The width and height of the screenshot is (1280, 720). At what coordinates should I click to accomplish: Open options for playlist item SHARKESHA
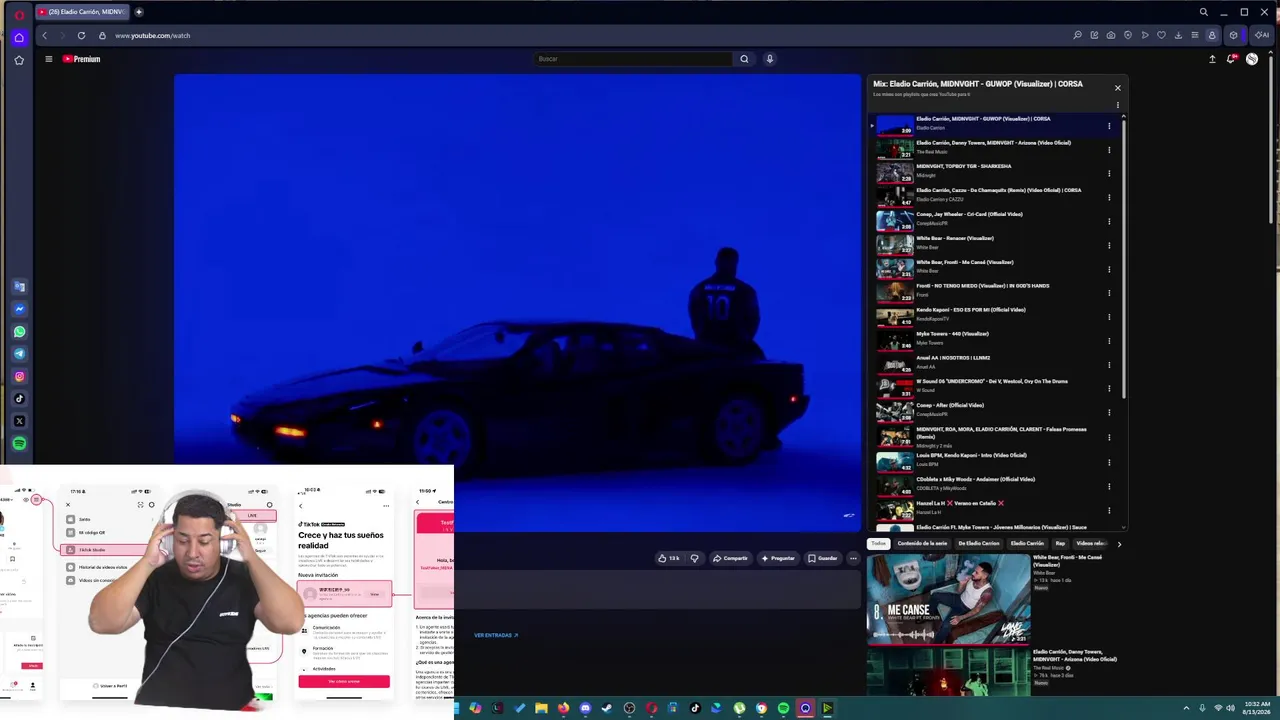tap(1109, 174)
